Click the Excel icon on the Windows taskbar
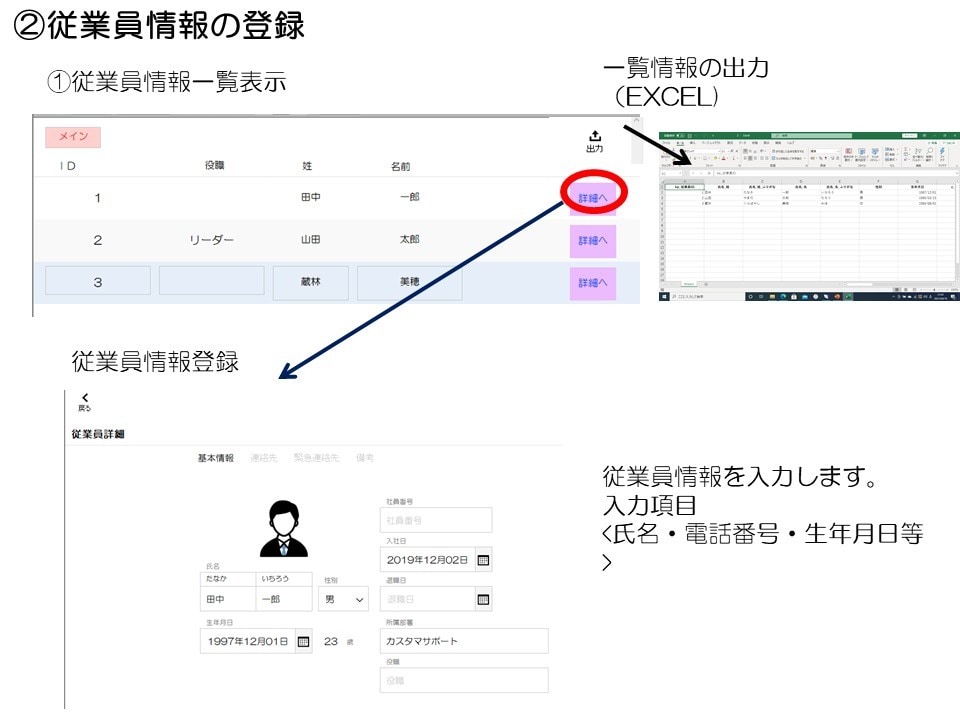Image resolution: width=960 pixels, height=720 pixels. [848, 296]
